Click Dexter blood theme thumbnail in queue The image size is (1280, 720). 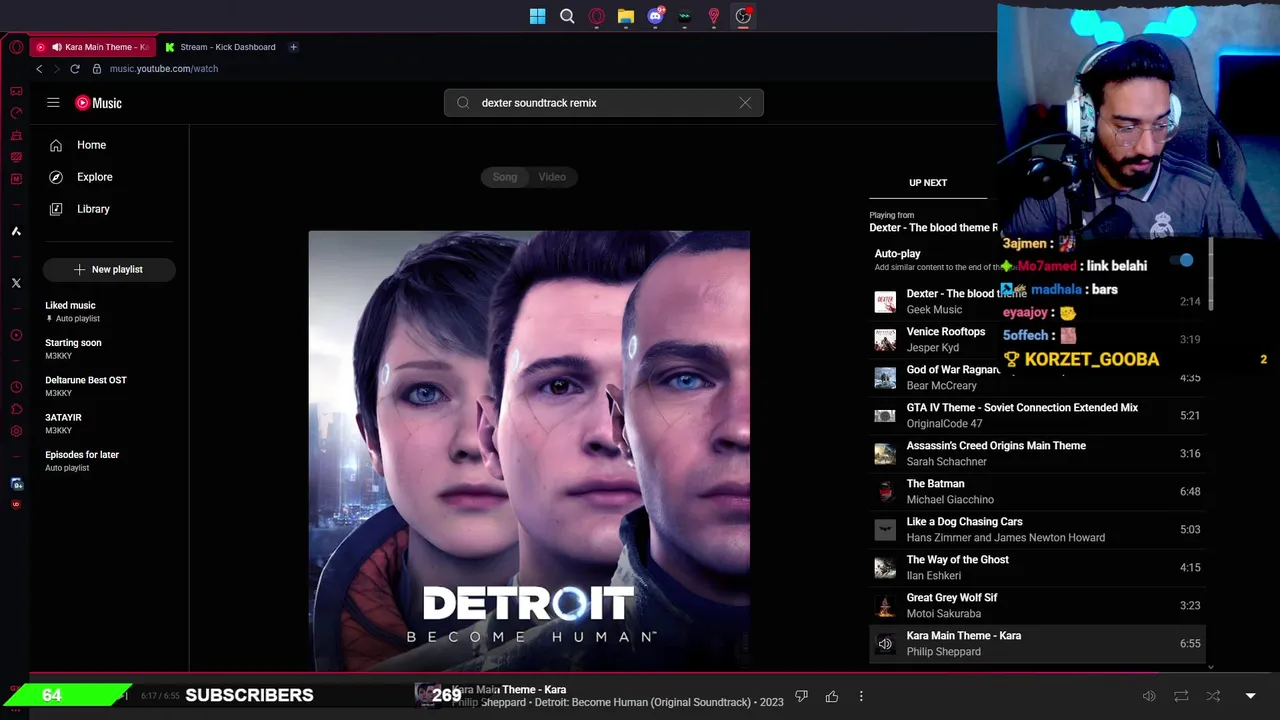tap(885, 302)
